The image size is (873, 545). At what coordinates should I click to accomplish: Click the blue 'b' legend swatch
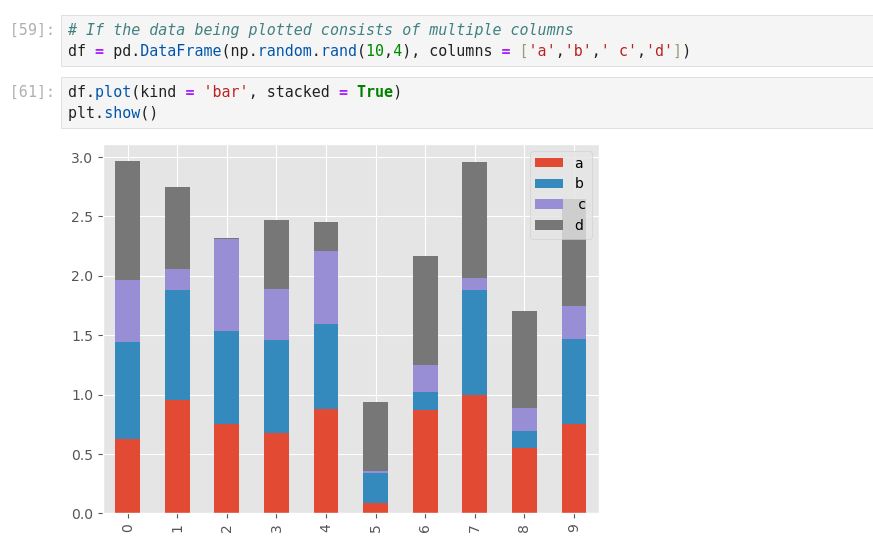pyautogui.click(x=549, y=184)
